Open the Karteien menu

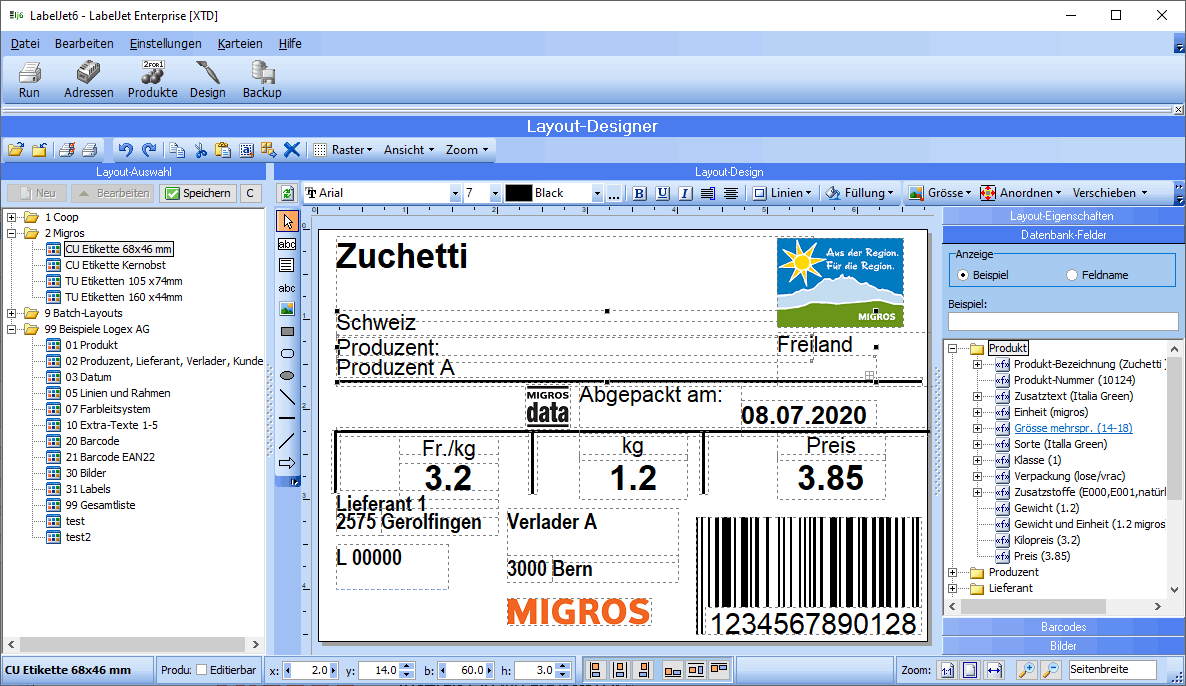[x=240, y=44]
